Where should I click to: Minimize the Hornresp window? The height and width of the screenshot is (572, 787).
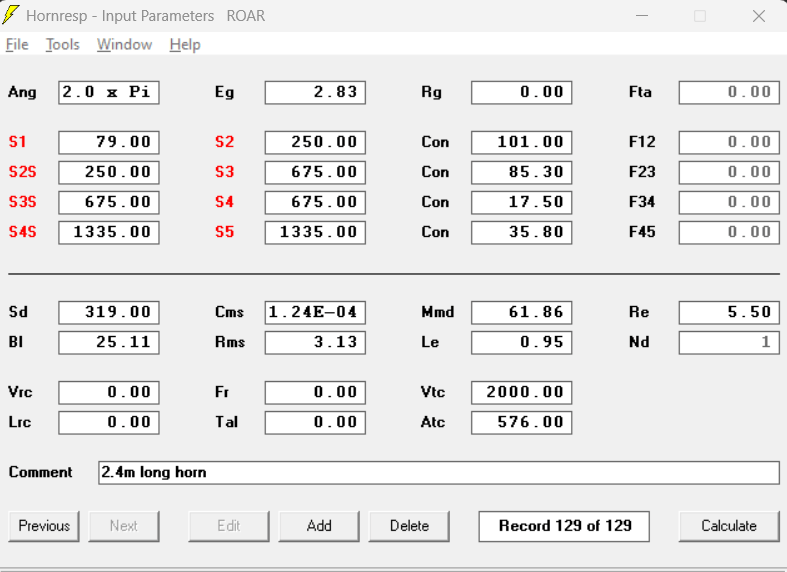coord(642,16)
